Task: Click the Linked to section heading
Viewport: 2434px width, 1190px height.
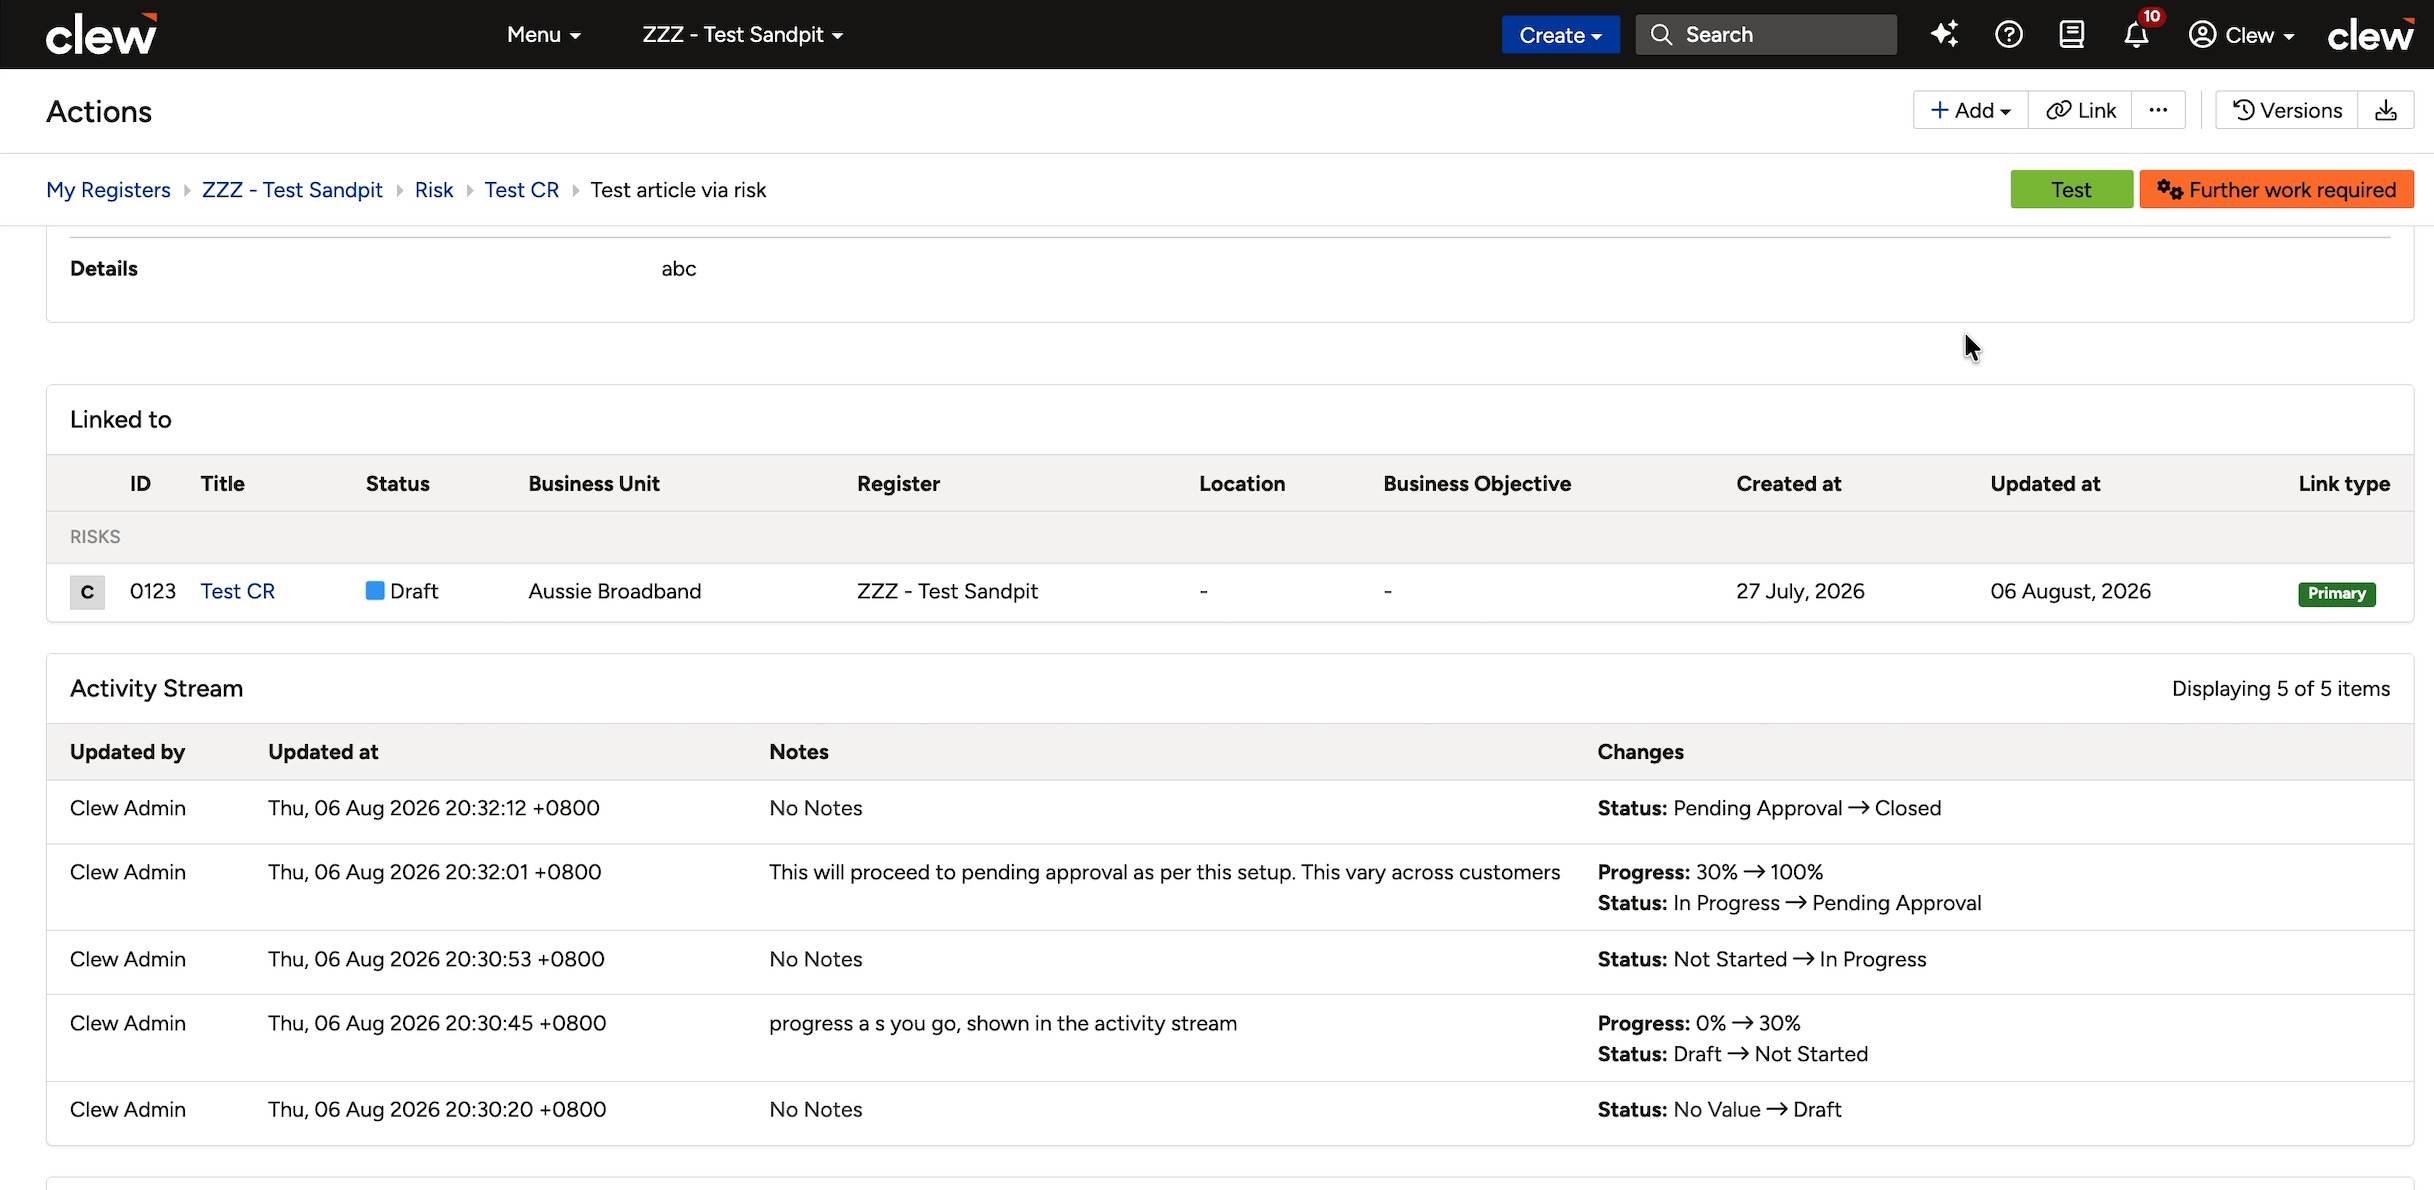Action: 121,420
